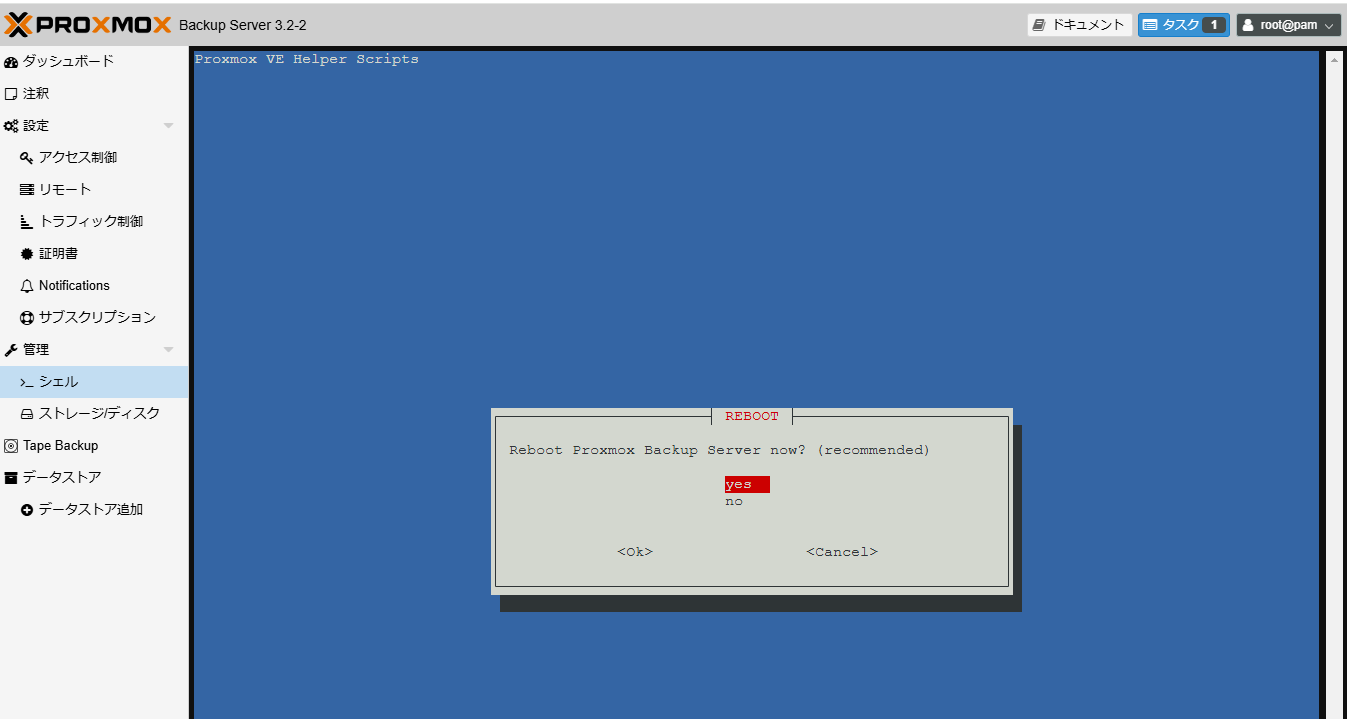Click the plus icon for データストア追加
This screenshot has width=1347, height=719.
click(x=27, y=510)
